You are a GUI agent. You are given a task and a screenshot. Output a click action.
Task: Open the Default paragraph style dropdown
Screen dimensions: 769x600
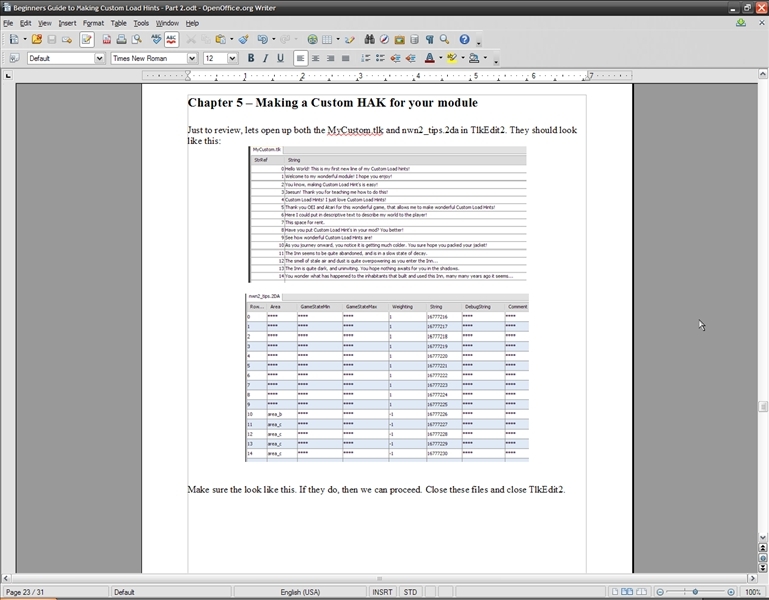(99, 59)
